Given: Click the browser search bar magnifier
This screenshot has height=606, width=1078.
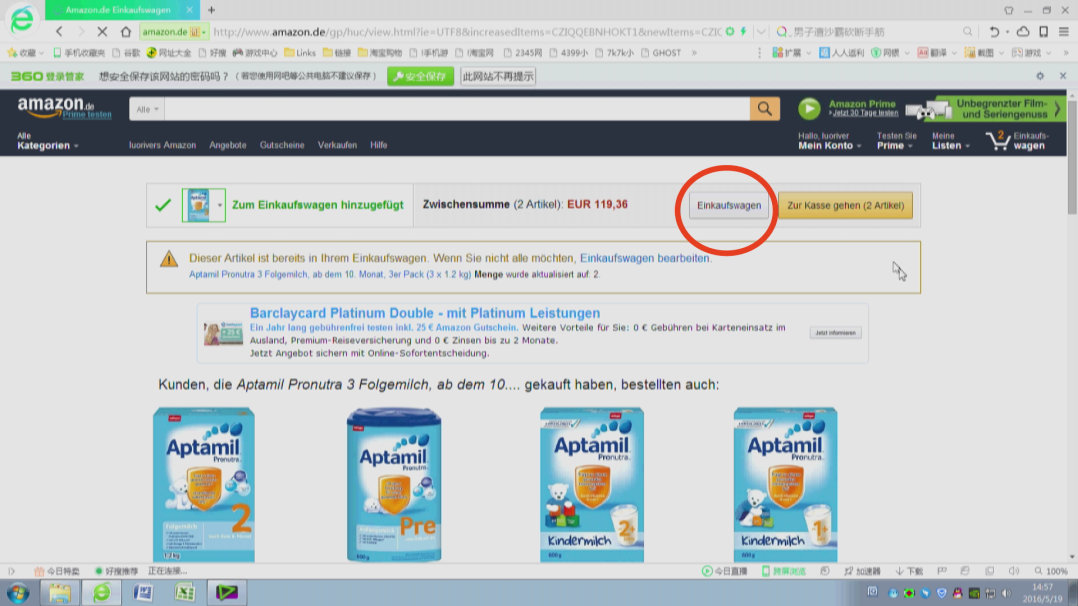Looking at the screenshot, I should [967, 32].
